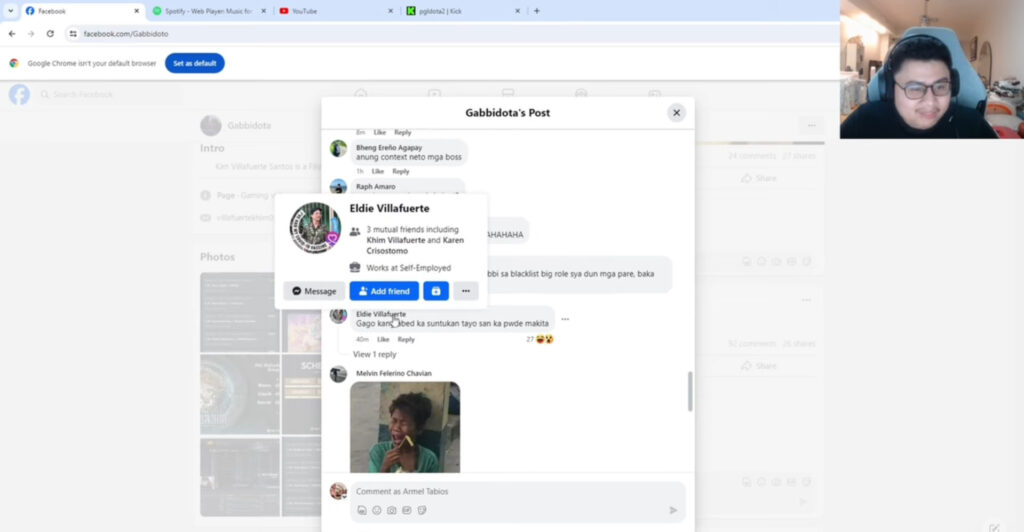Close the Gabbidota's Post dialog
This screenshot has width=1024, height=532.
676,113
